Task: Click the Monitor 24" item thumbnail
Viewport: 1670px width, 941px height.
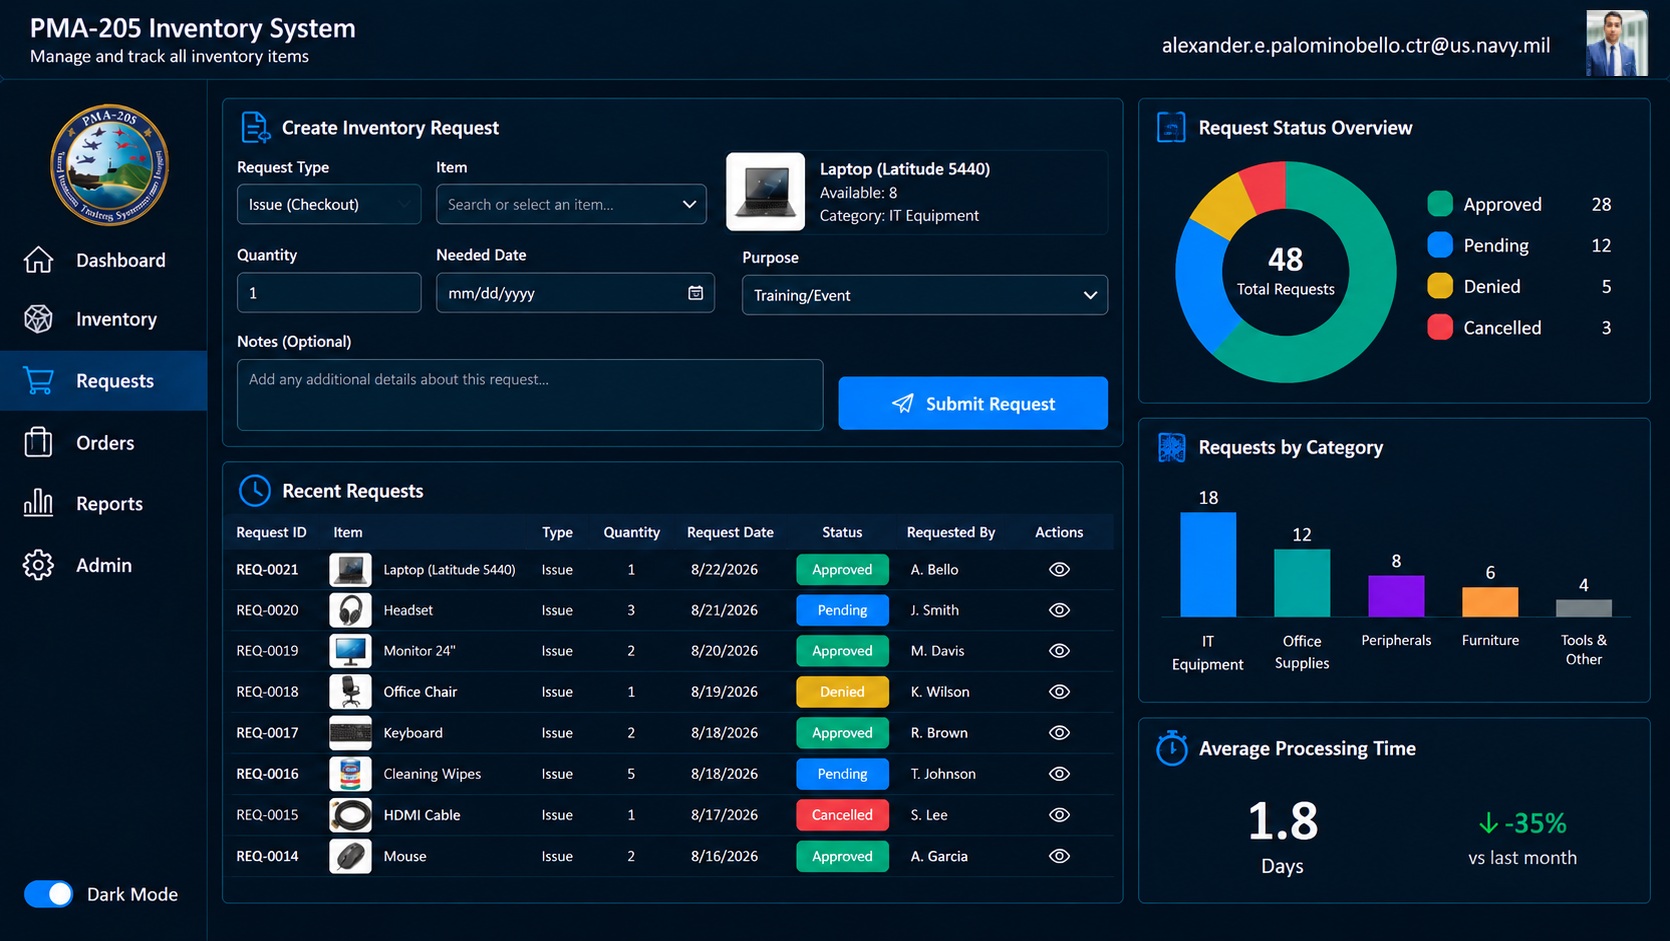Action: 350,651
